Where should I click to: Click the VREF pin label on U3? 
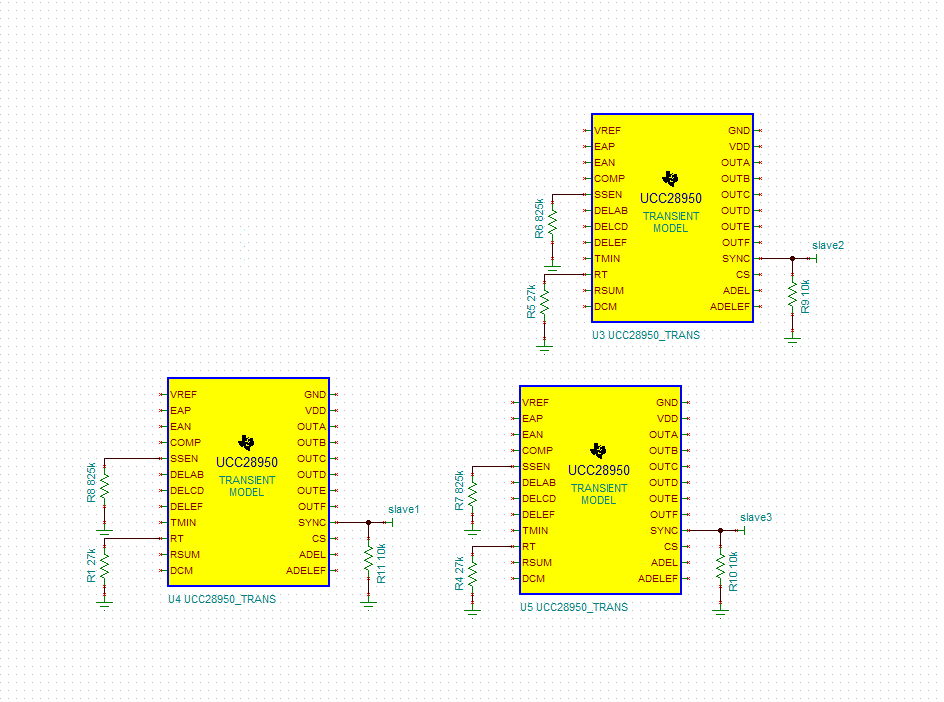[x=607, y=131]
